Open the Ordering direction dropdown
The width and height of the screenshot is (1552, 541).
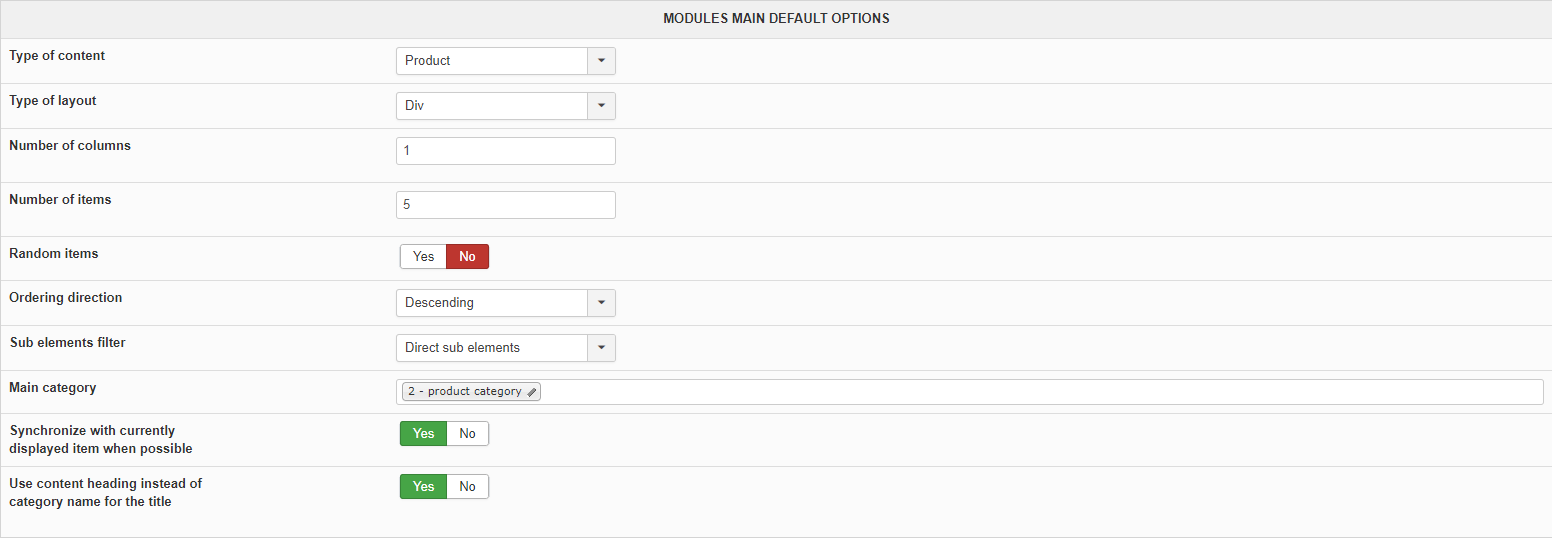(505, 303)
